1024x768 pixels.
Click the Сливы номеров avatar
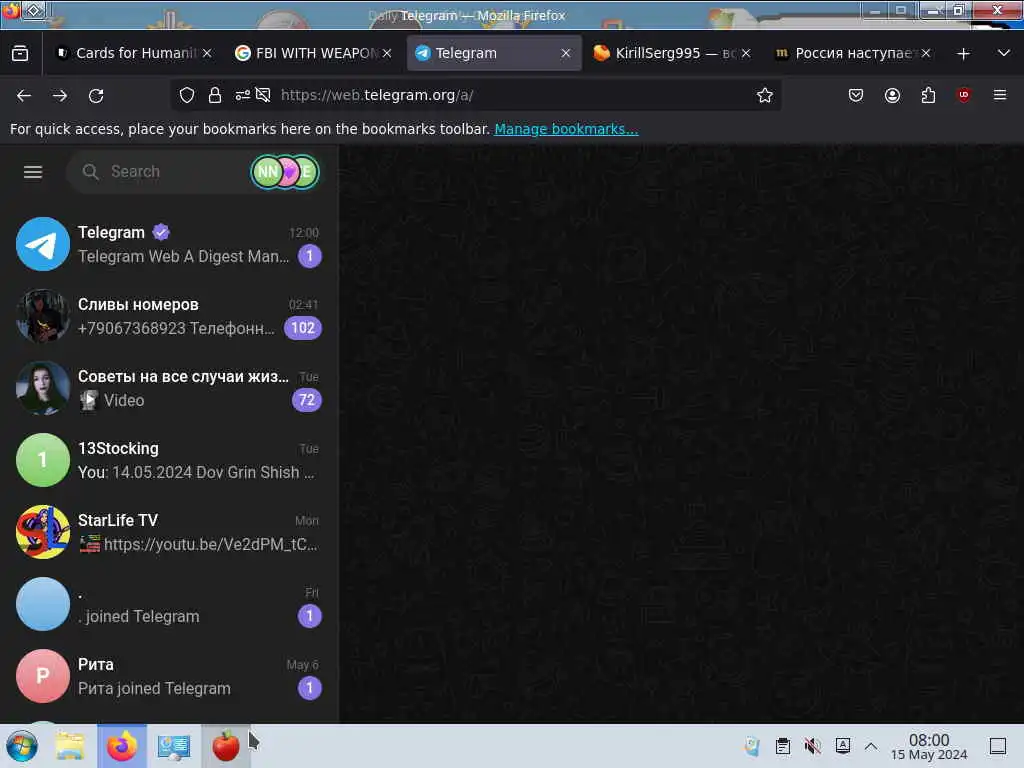point(42,316)
